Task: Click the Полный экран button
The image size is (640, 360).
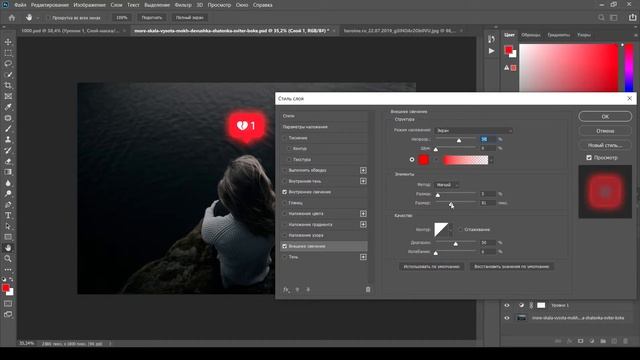Action: click(189, 18)
